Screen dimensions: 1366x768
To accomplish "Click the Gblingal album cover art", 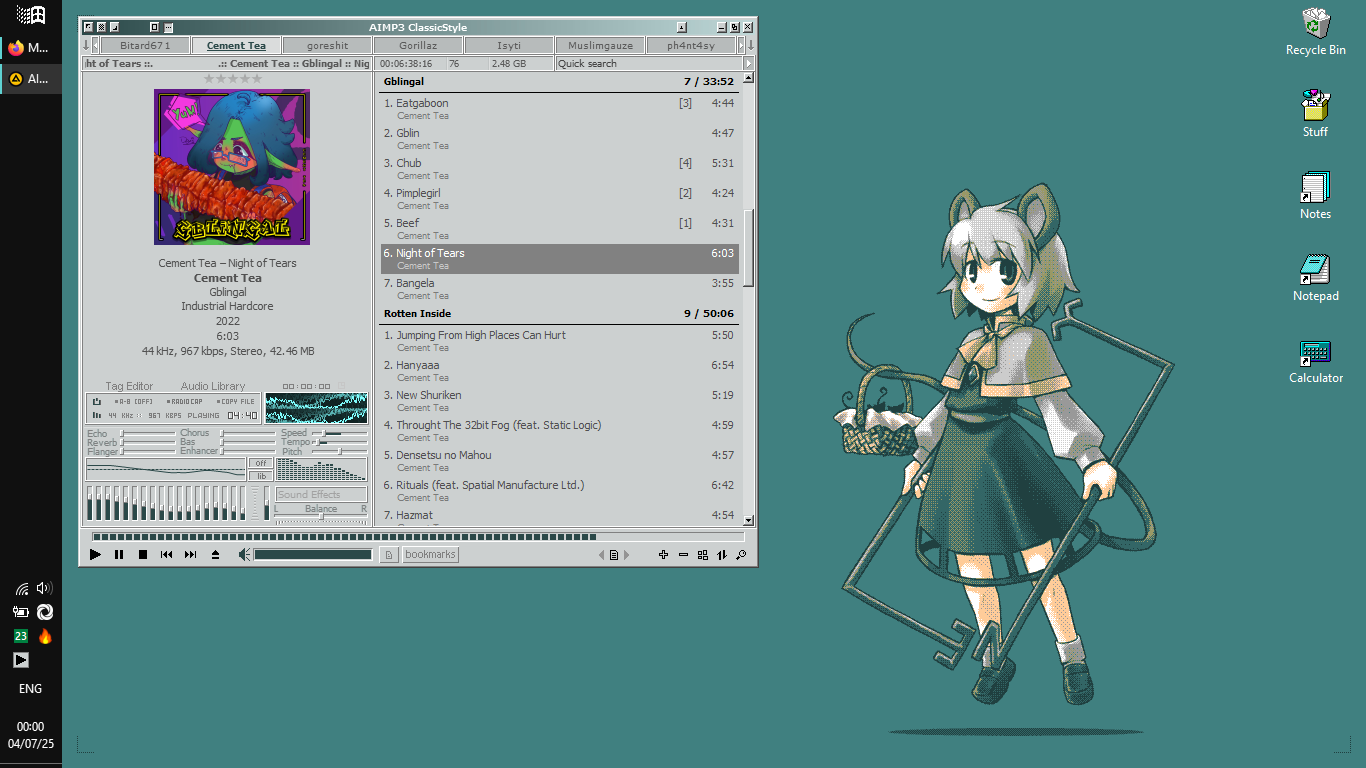I will click(x=232, y=167).
